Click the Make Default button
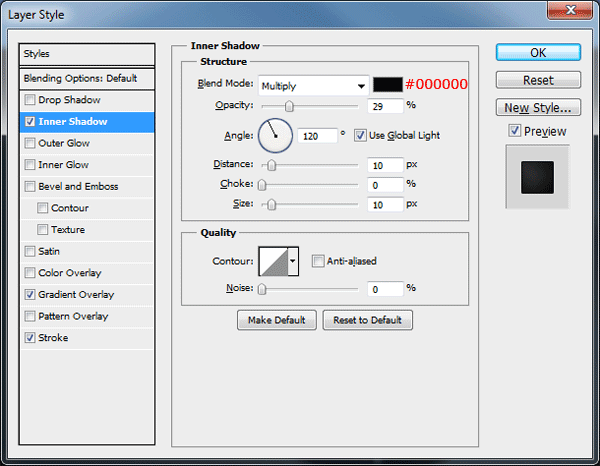Viewport: 600px width, 466px height. point(277,320)
